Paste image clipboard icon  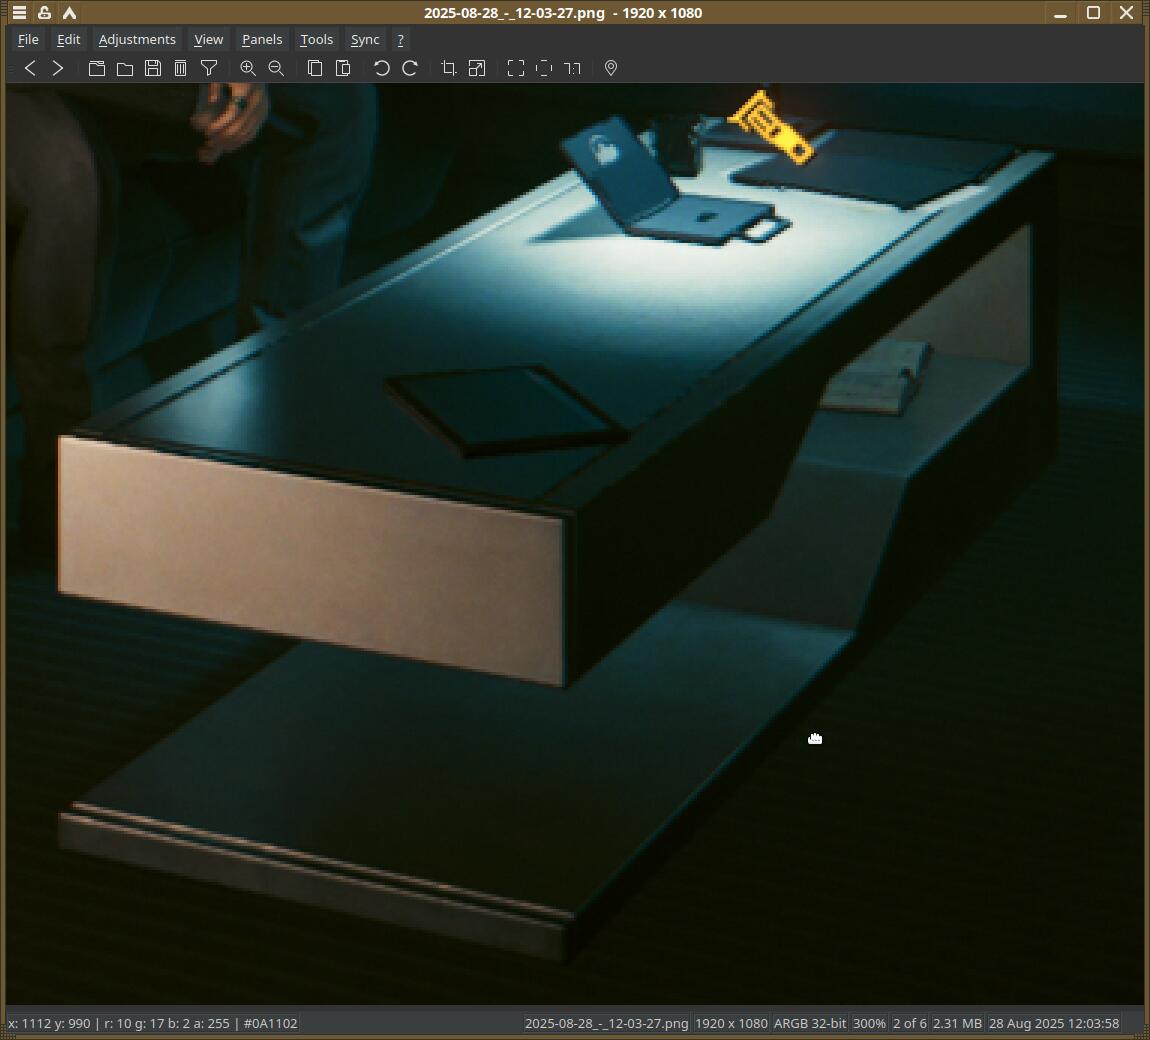[x=343, y=68]
